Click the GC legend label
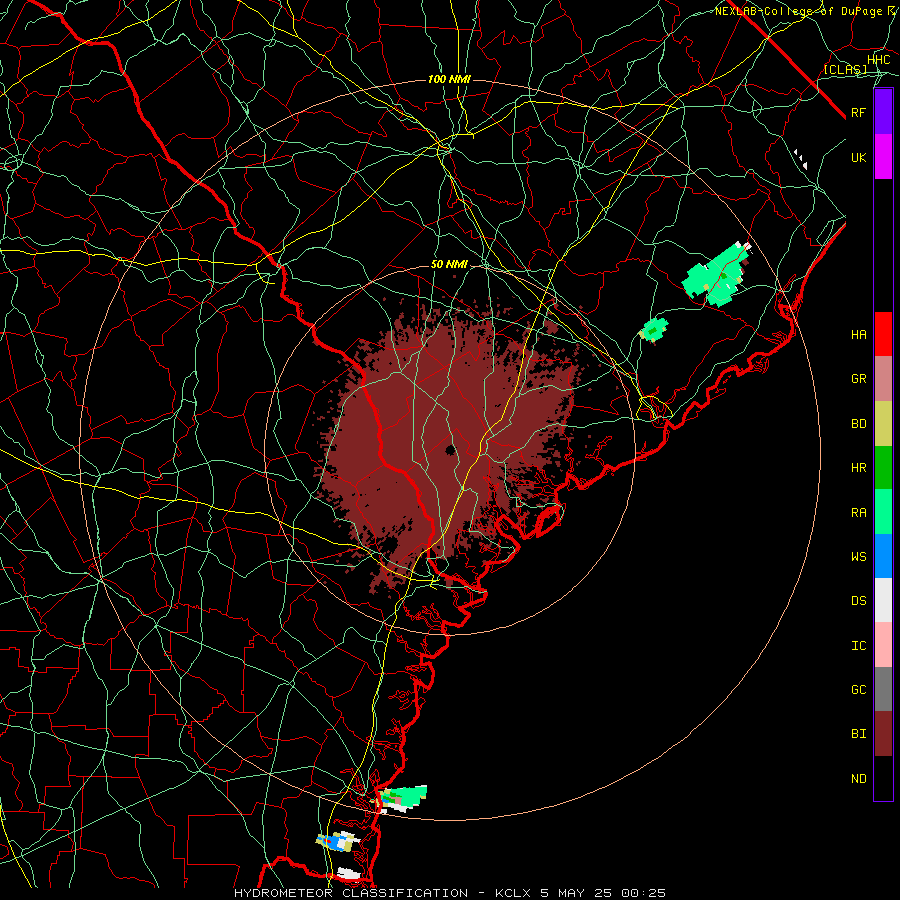 tap(858, 690)
